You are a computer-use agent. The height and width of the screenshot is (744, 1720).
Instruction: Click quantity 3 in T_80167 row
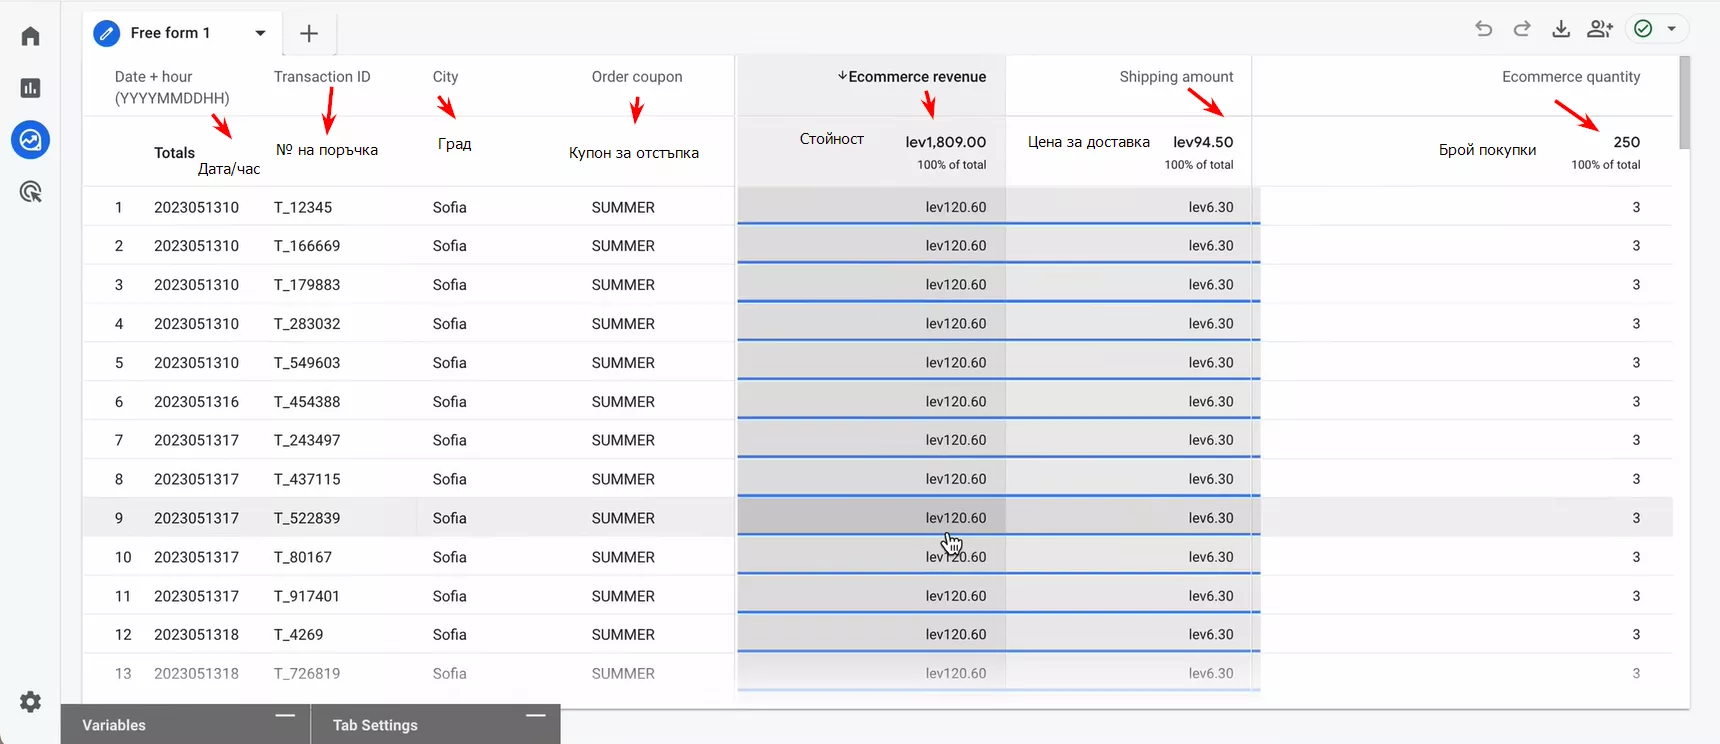coord(1636,557)
